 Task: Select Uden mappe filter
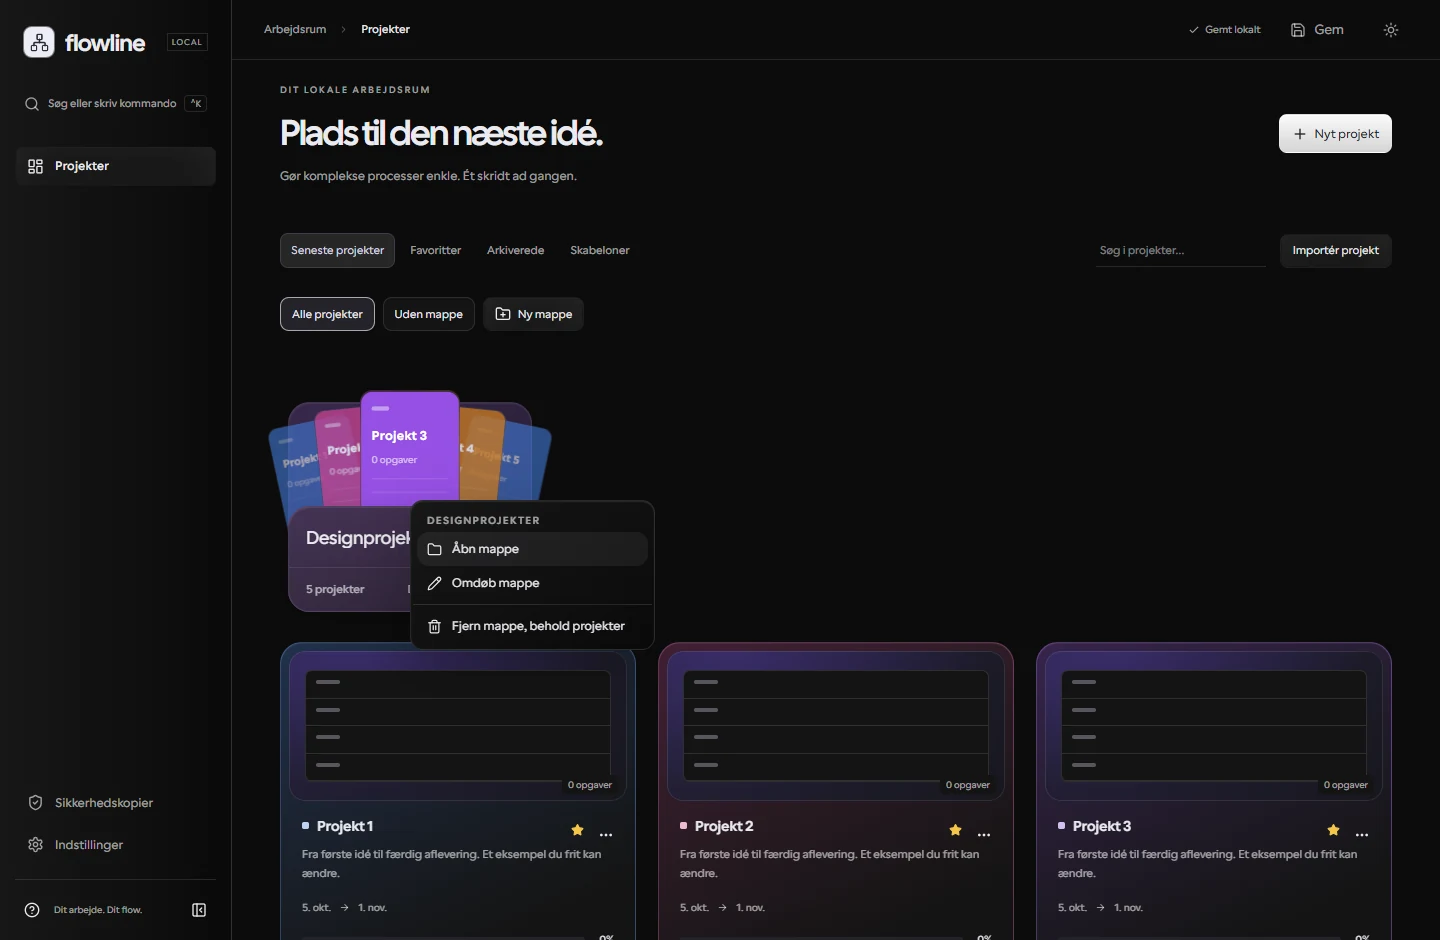tap(428, 314)
